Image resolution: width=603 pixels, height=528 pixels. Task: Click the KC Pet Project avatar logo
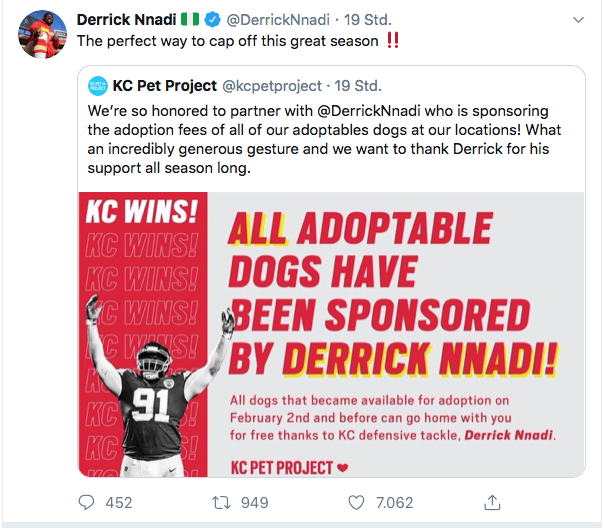(x=98, y=86)
